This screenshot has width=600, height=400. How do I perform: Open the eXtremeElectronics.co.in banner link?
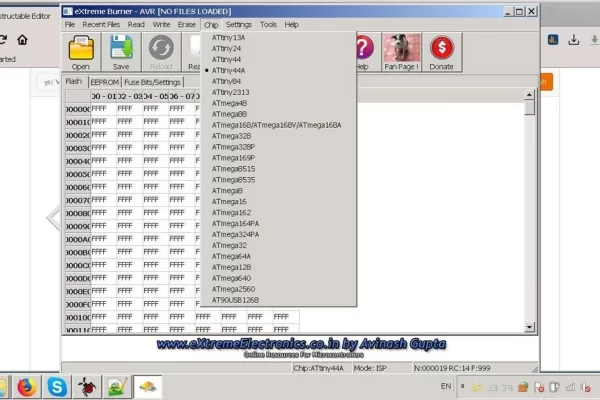pos(302,344)
